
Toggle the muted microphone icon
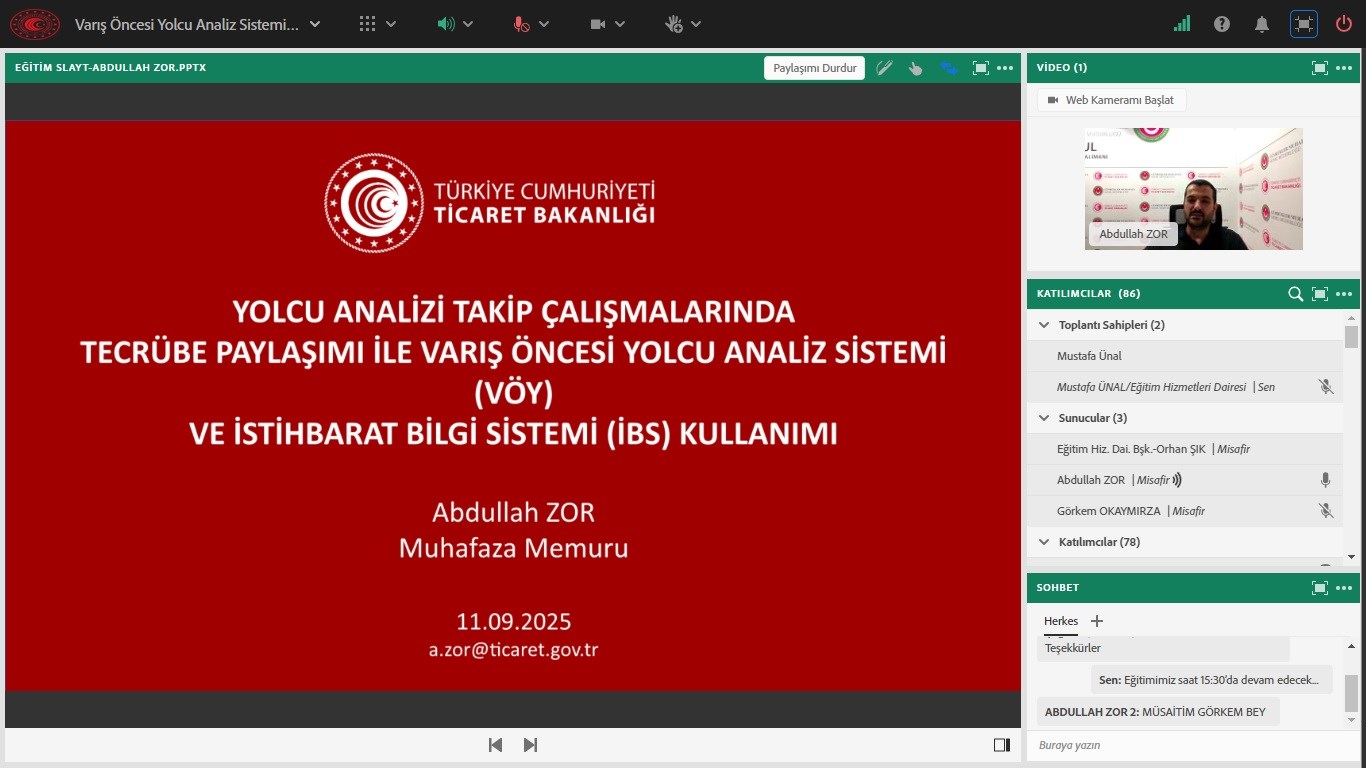521,24
